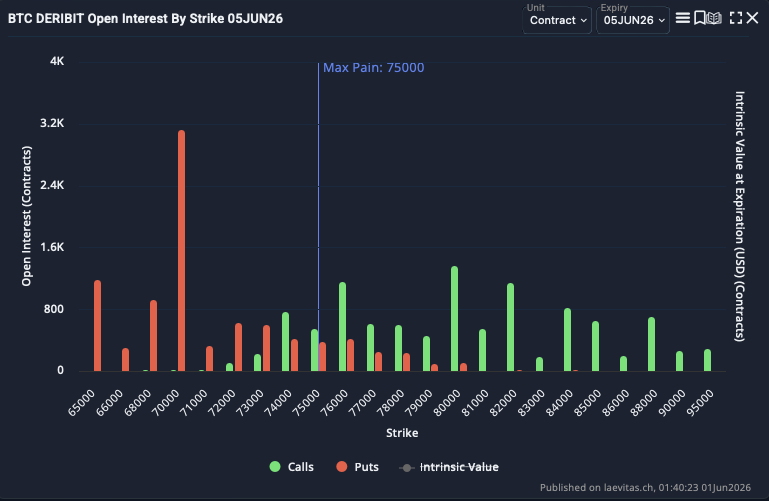Close the open interest chart panel
This screenshot has height=501, width=769.
(752, 18)
